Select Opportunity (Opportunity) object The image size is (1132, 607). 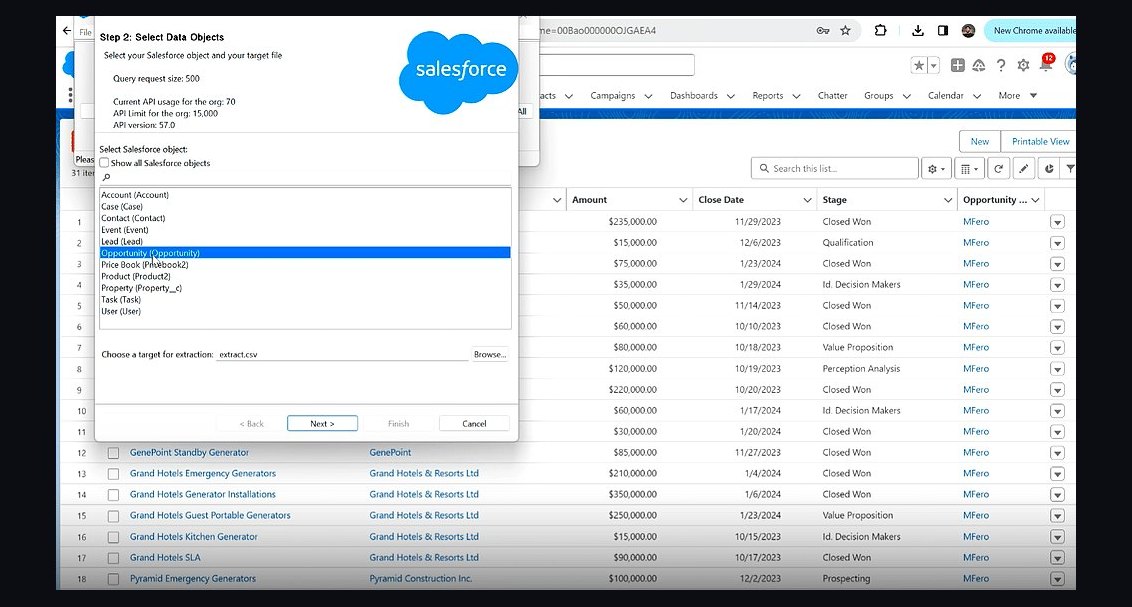click(x=305, y=253)
